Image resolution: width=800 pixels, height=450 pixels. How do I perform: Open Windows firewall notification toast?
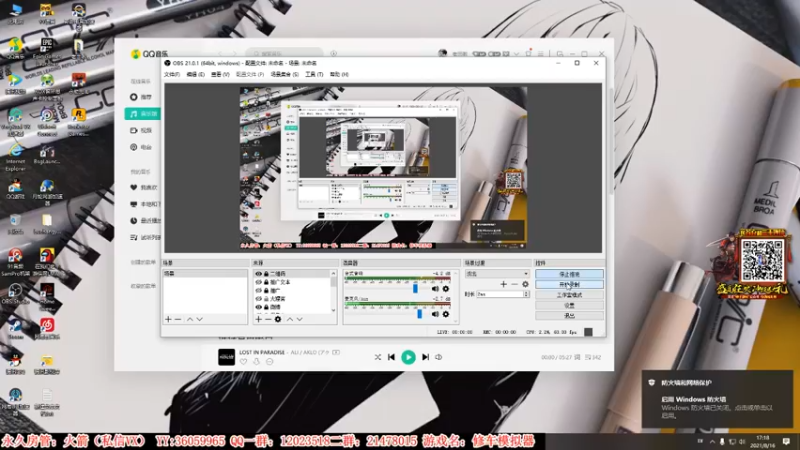717,400
